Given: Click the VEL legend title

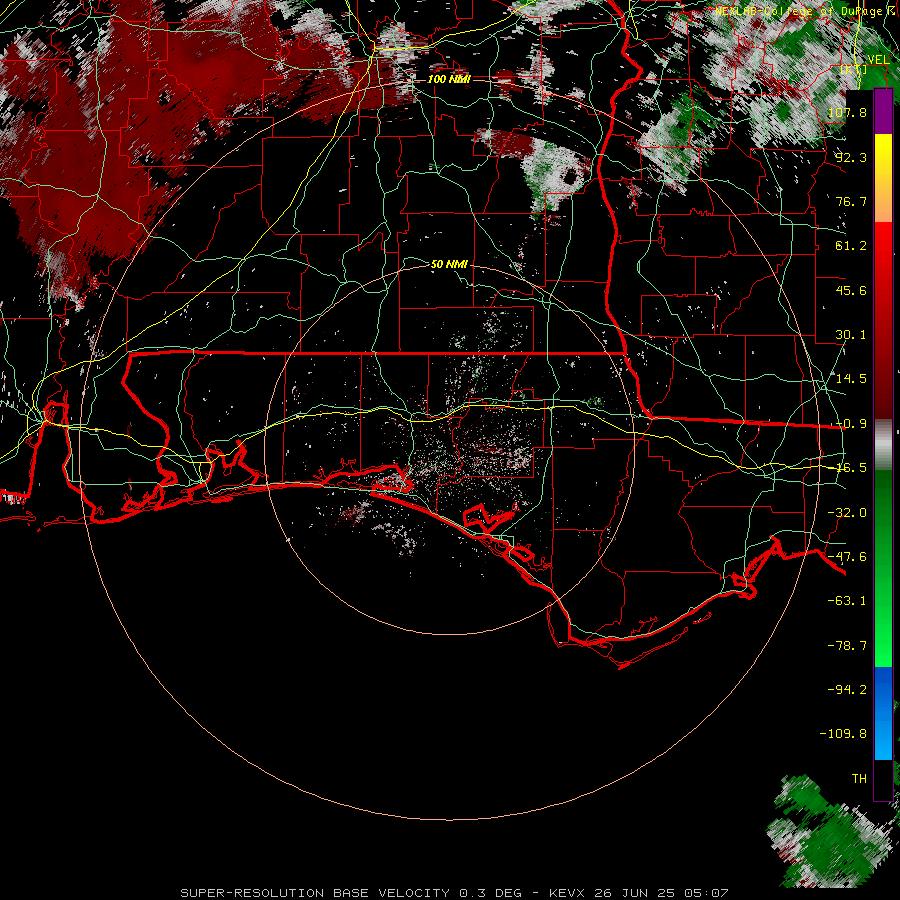Looking at the screenshot, I should point(878,60).
